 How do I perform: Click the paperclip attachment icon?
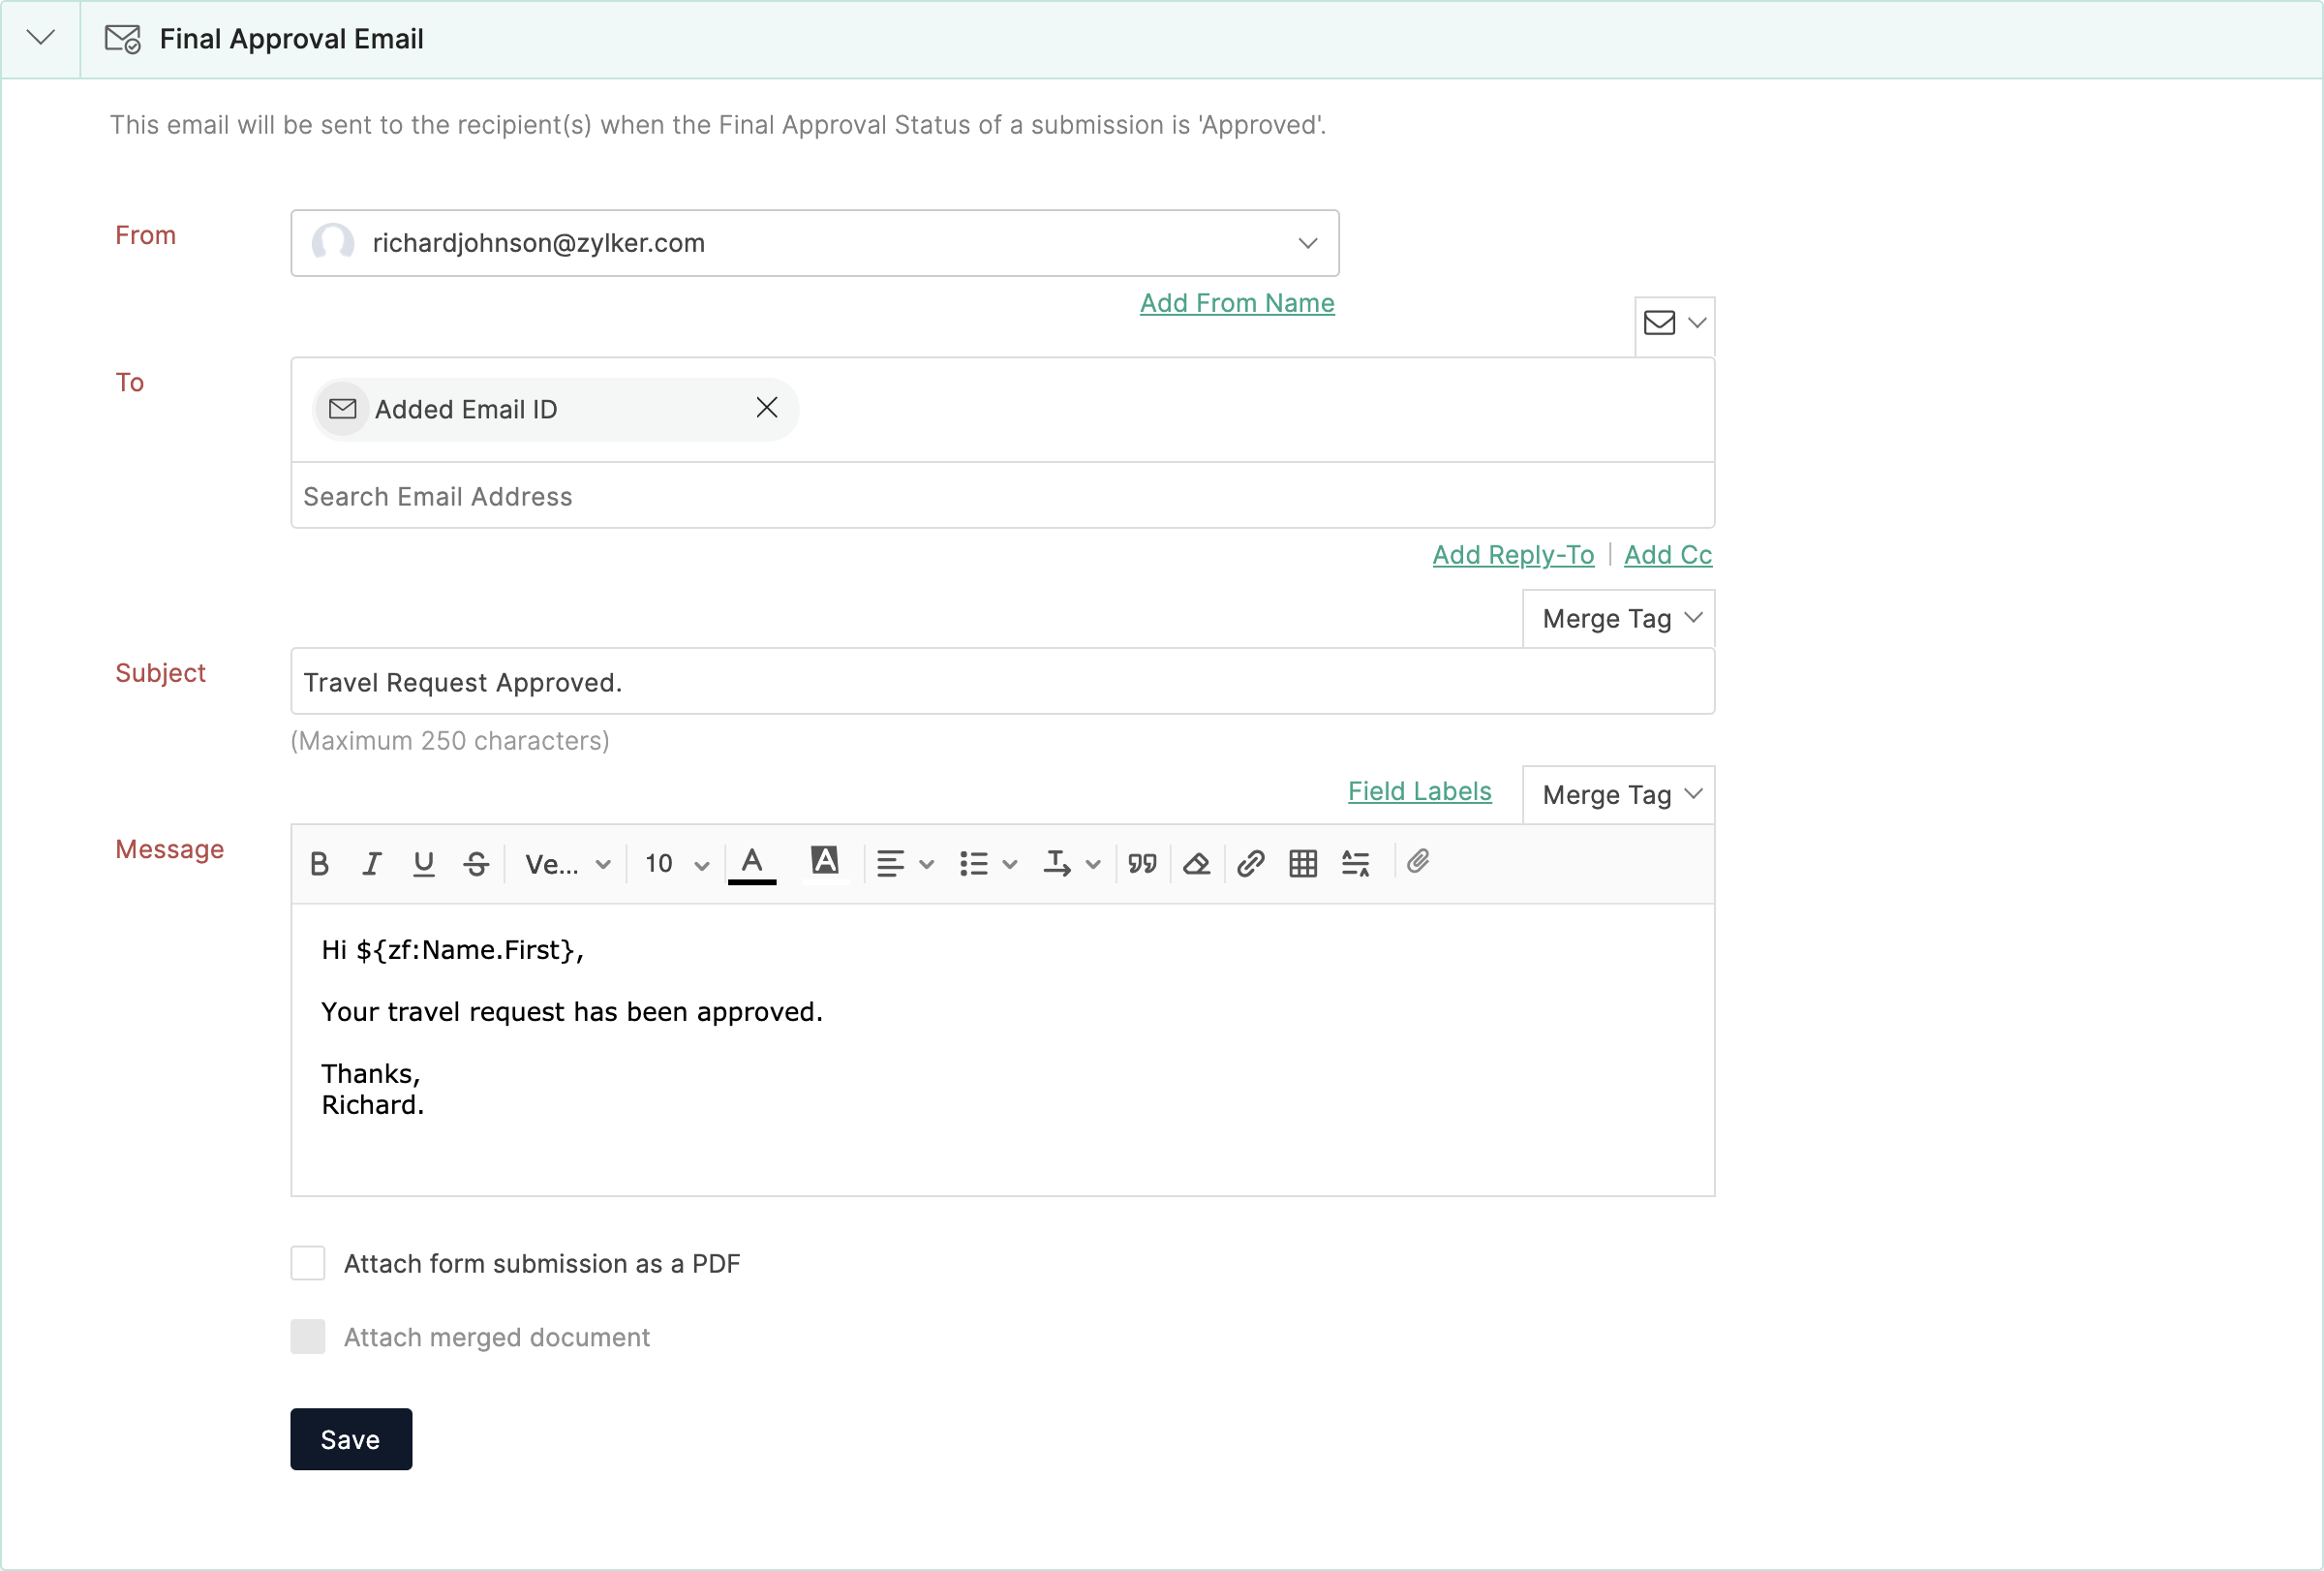coord(1418,862)
